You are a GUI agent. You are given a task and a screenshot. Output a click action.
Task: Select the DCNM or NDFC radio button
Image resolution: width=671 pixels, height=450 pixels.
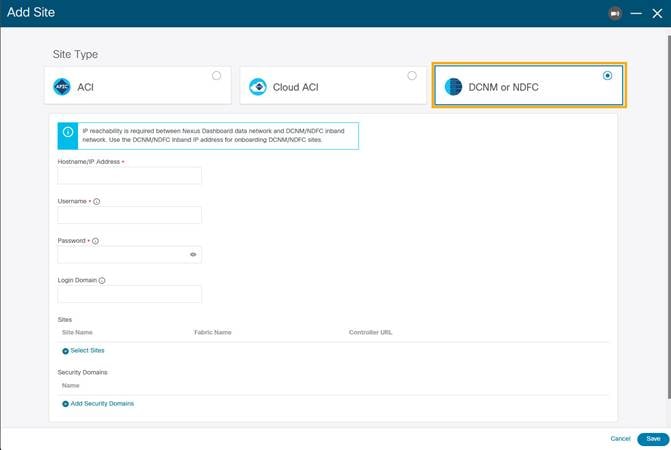607,76
